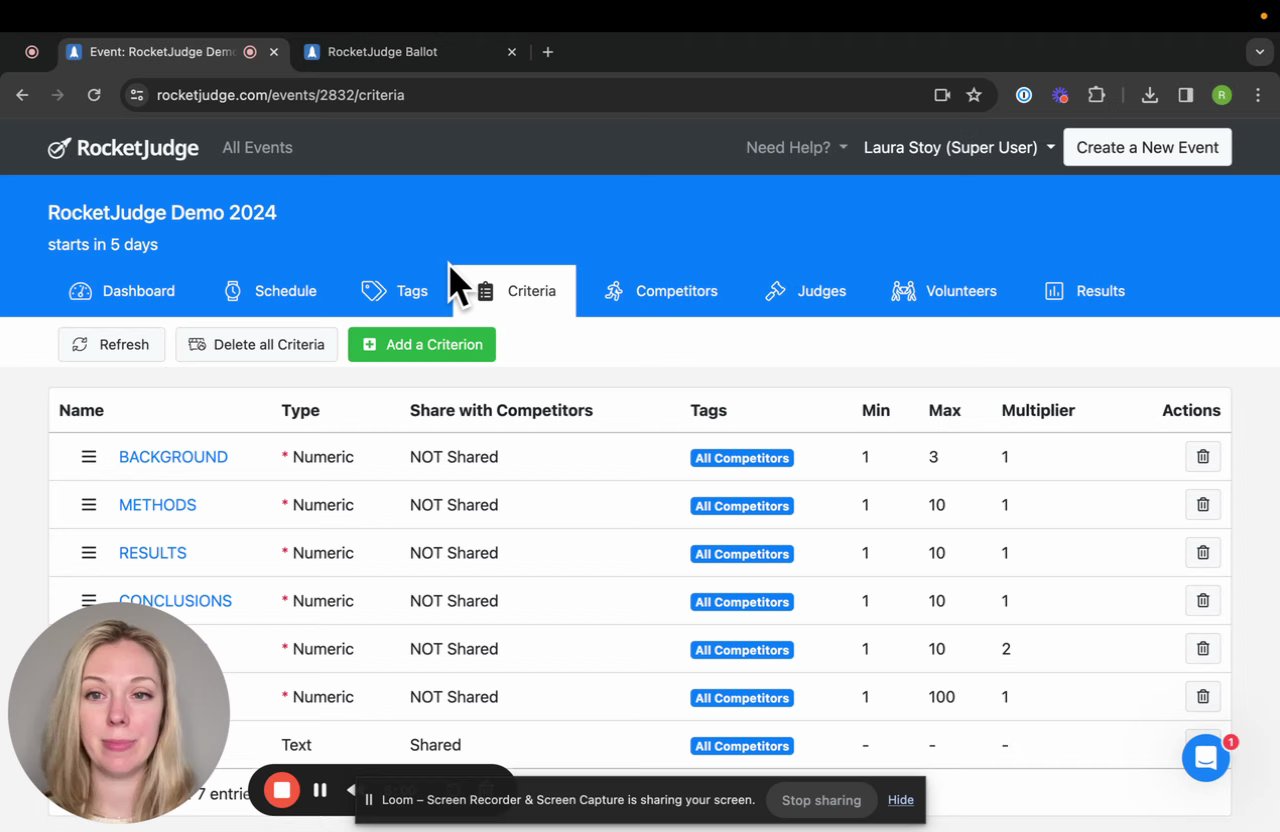Click the "Multiplier" column header
Image resolution: width=1280 pixels, height=832 pixels.
pyautogui.click(x=1038, y=410)
